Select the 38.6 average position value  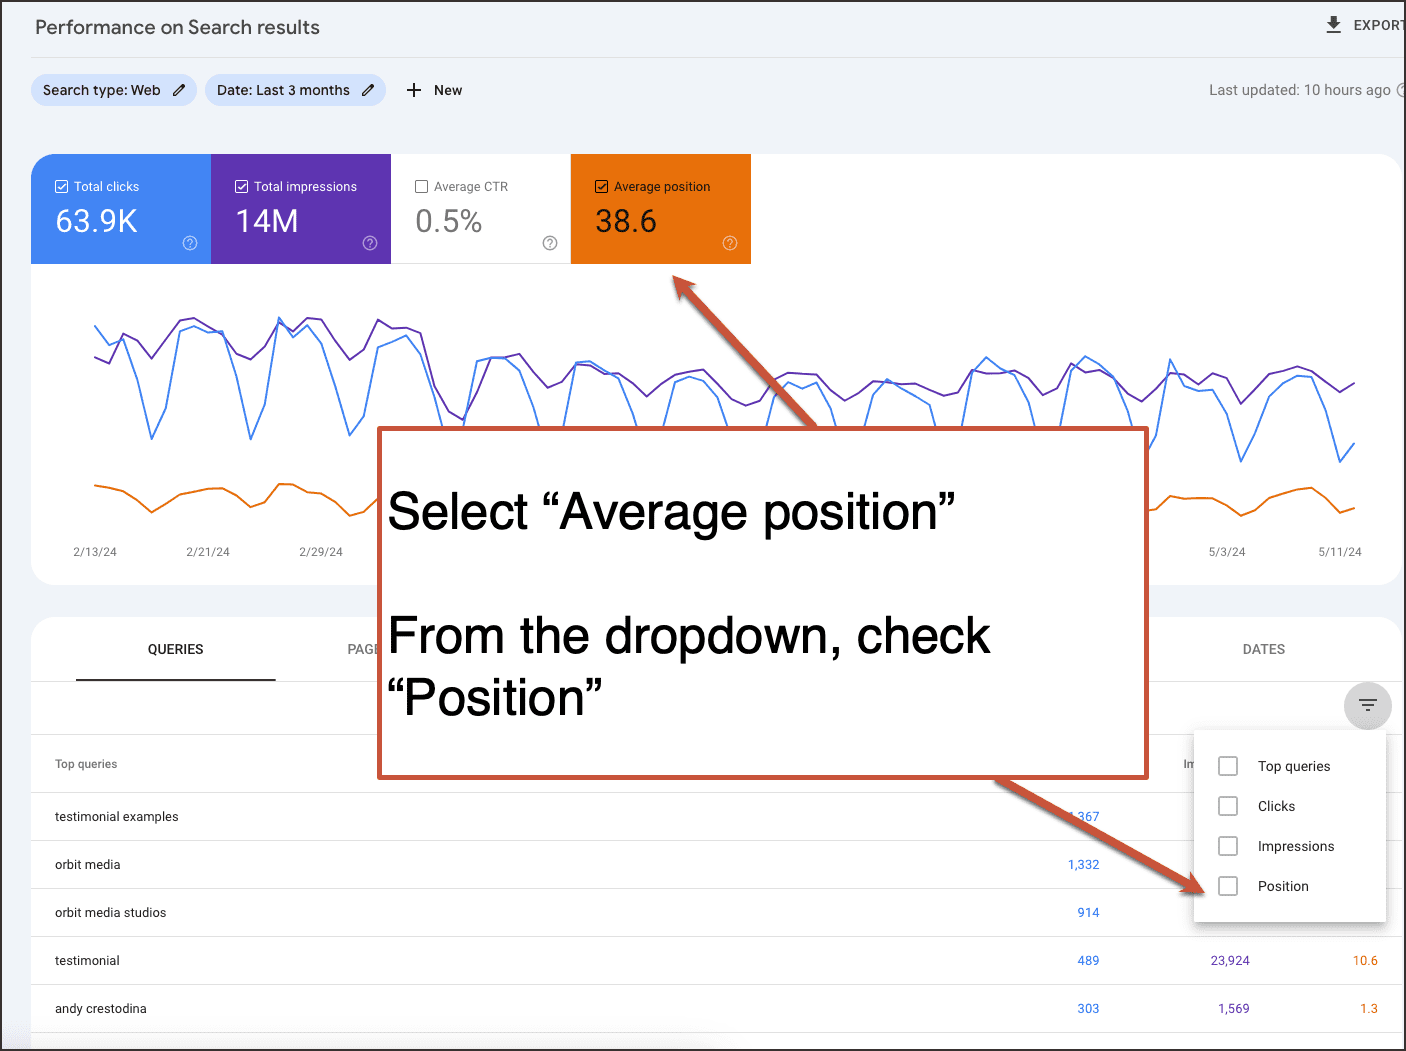click(x=626, y=221)
